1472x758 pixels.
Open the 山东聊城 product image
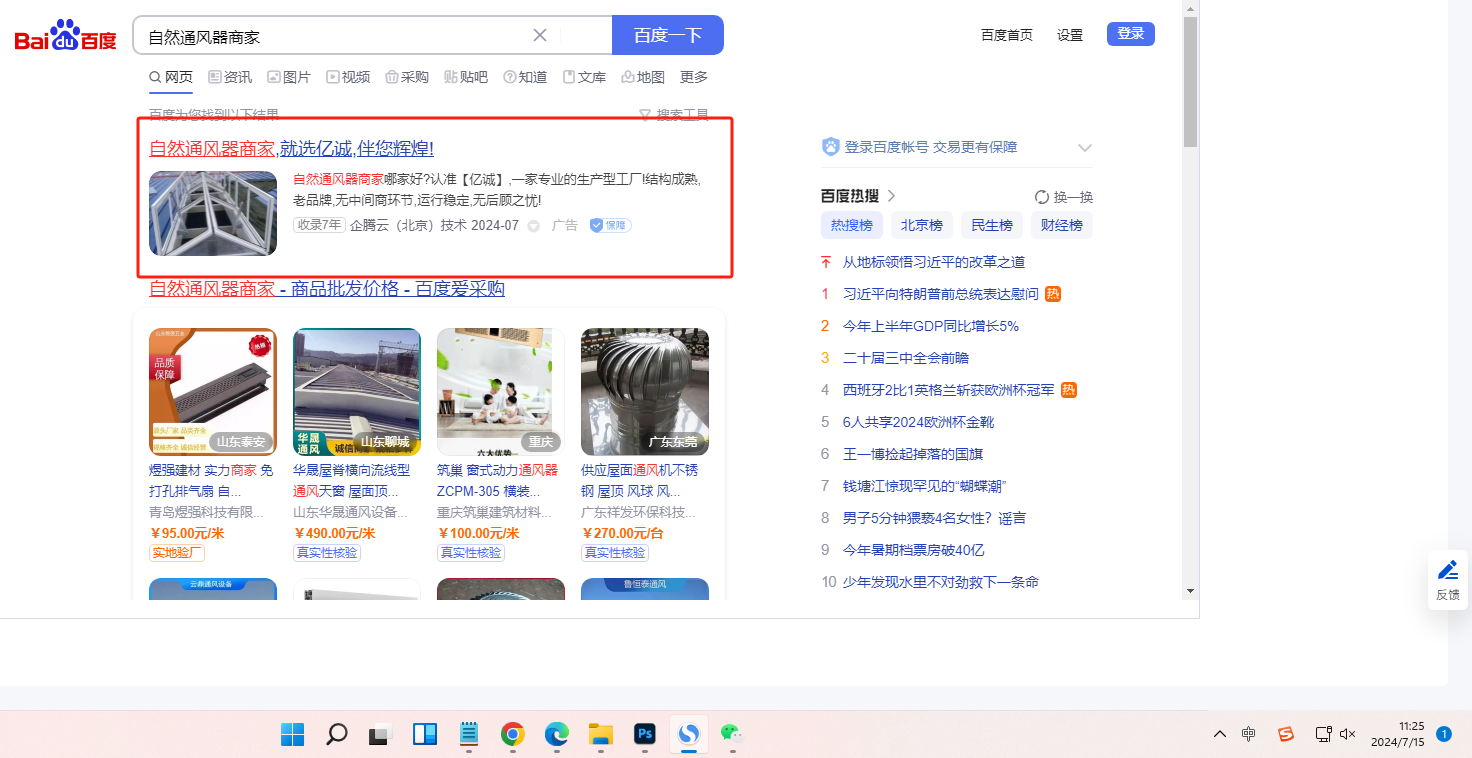(x=357, y=392)
